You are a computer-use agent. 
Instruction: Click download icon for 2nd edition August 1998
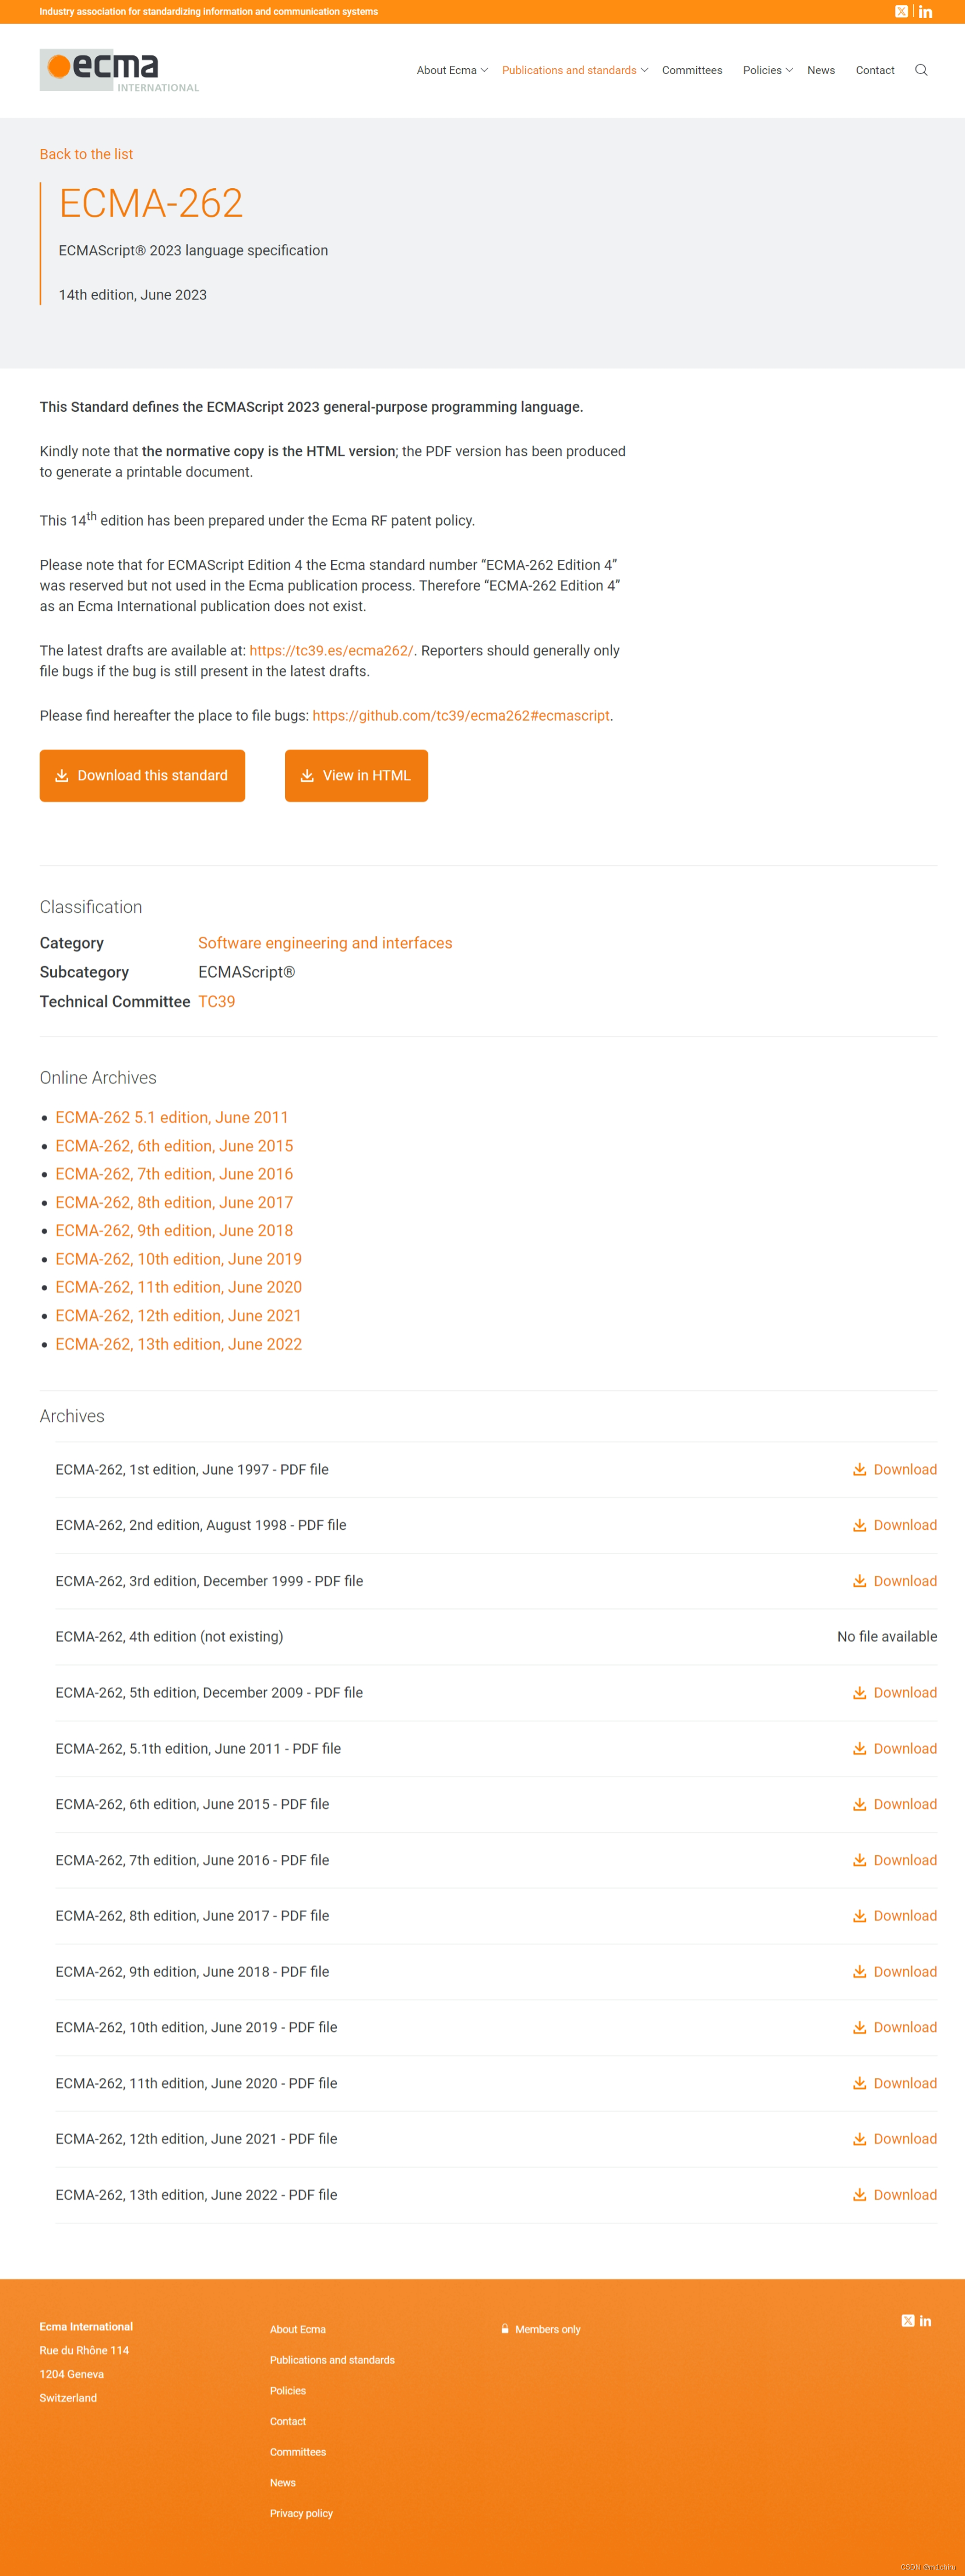tap(859, 1525)
